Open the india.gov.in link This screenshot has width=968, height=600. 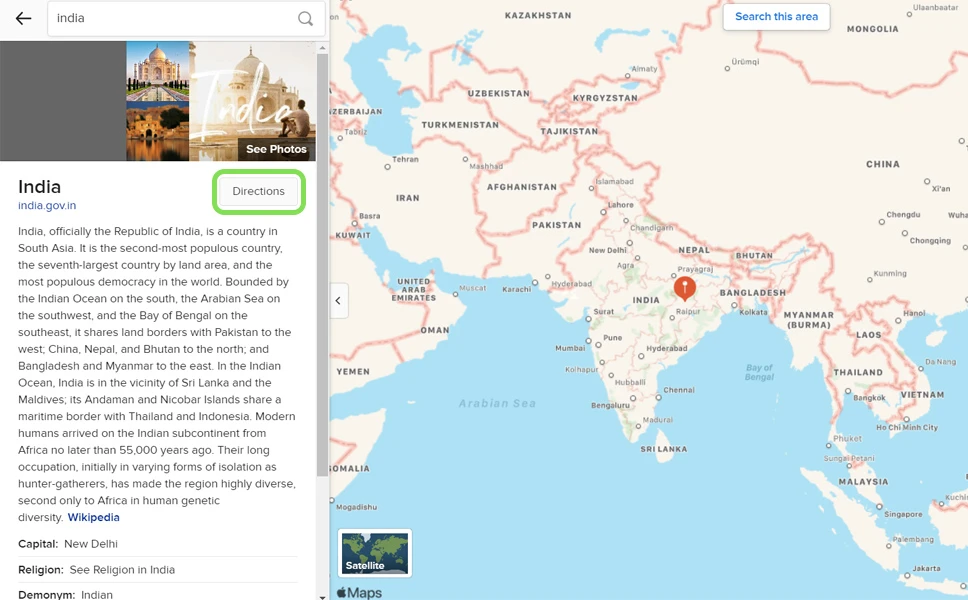47,206
